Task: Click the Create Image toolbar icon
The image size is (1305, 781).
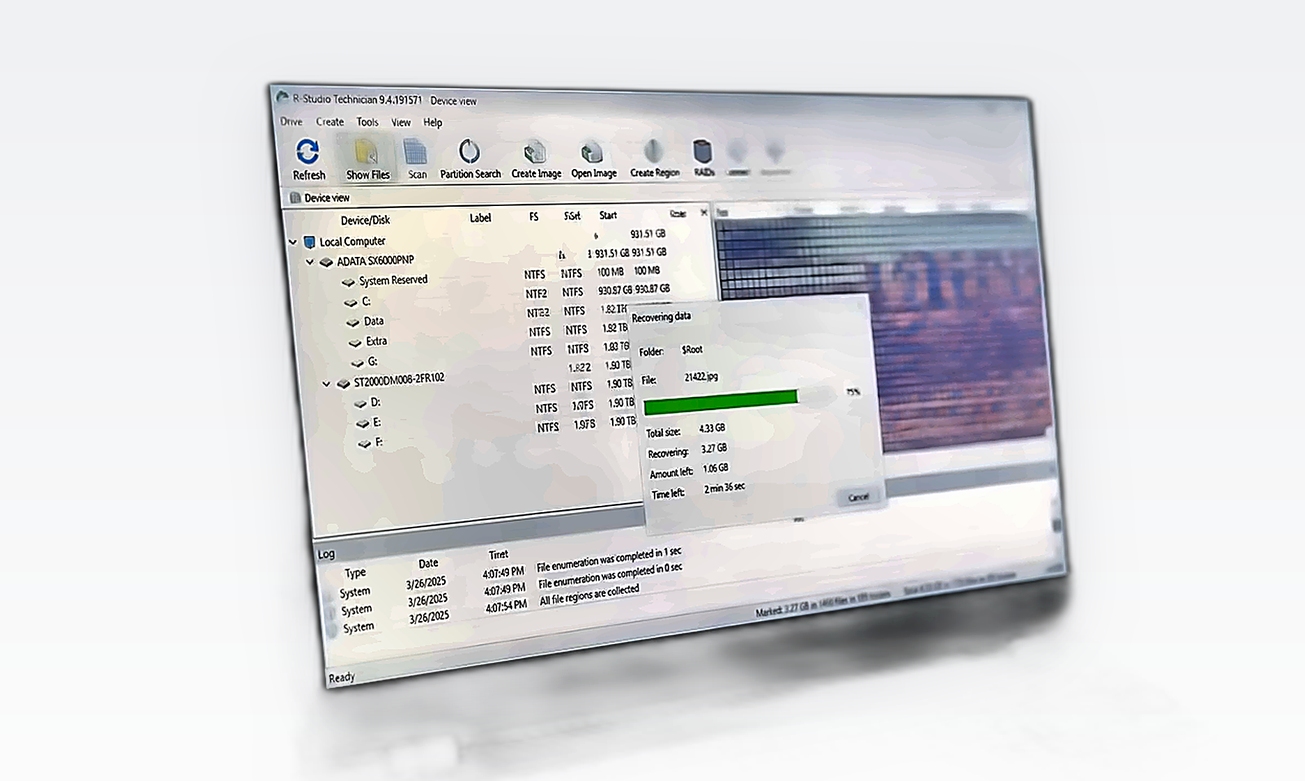Action: (x=536, y=152)
